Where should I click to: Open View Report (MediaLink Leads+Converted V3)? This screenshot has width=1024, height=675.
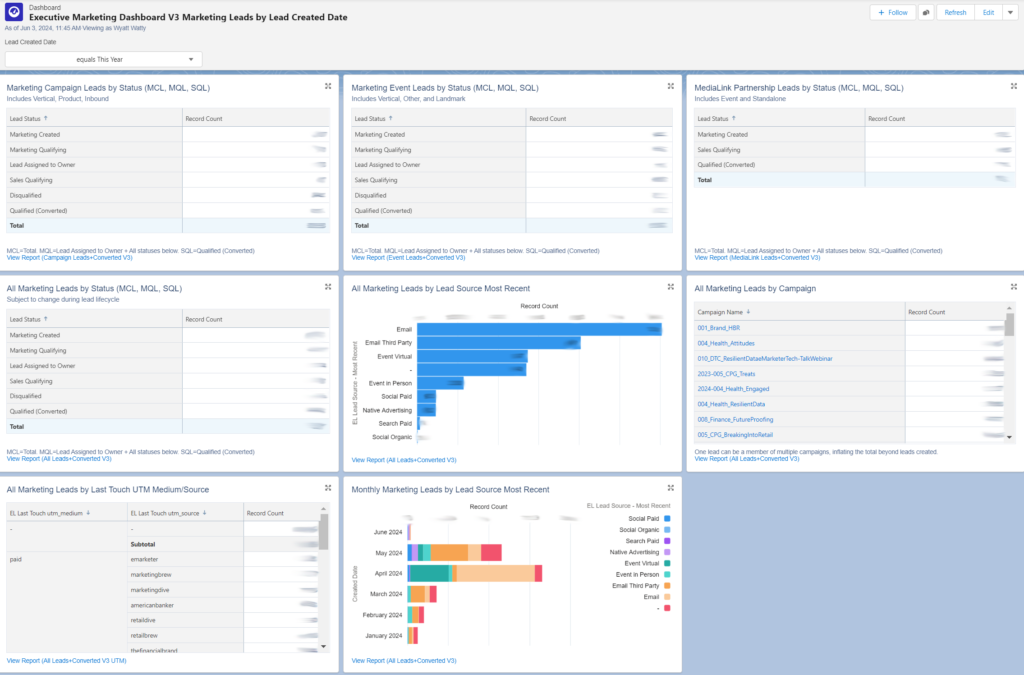[x=757, y=258]
